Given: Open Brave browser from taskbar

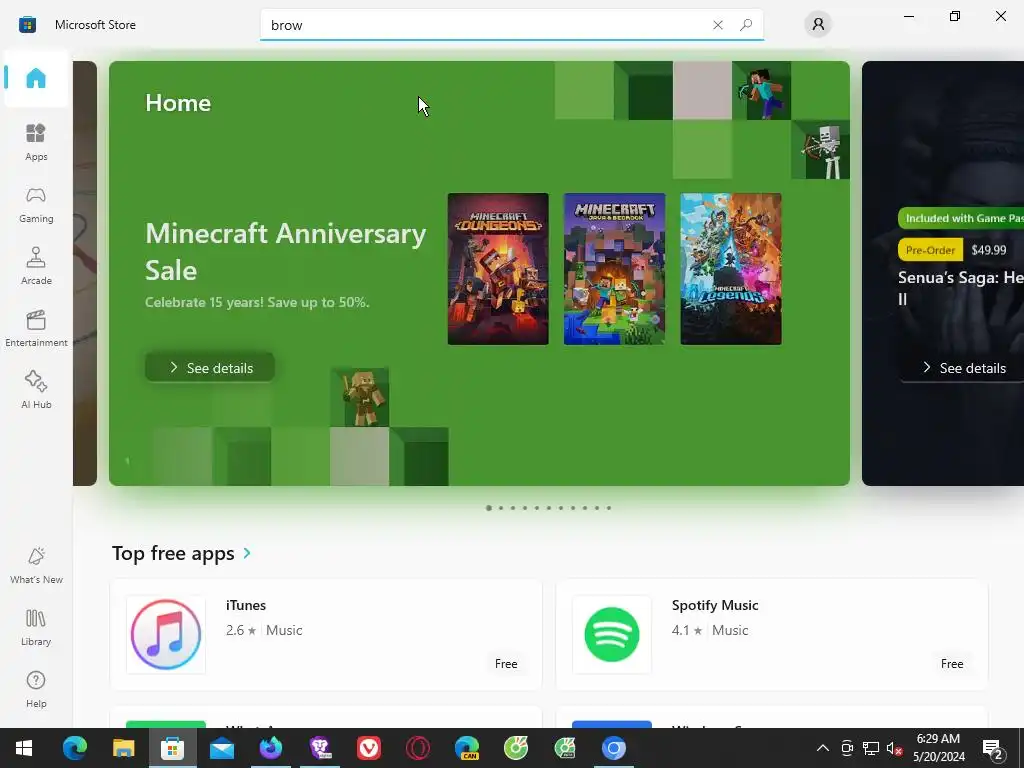Looking at the screenshot, I should click(320, 748).
